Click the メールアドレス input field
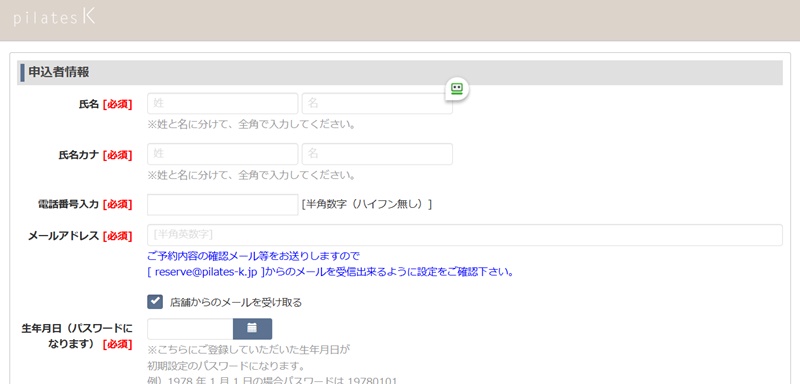The width and height of the screenshot is (800, 384). [x=465, y=235]
